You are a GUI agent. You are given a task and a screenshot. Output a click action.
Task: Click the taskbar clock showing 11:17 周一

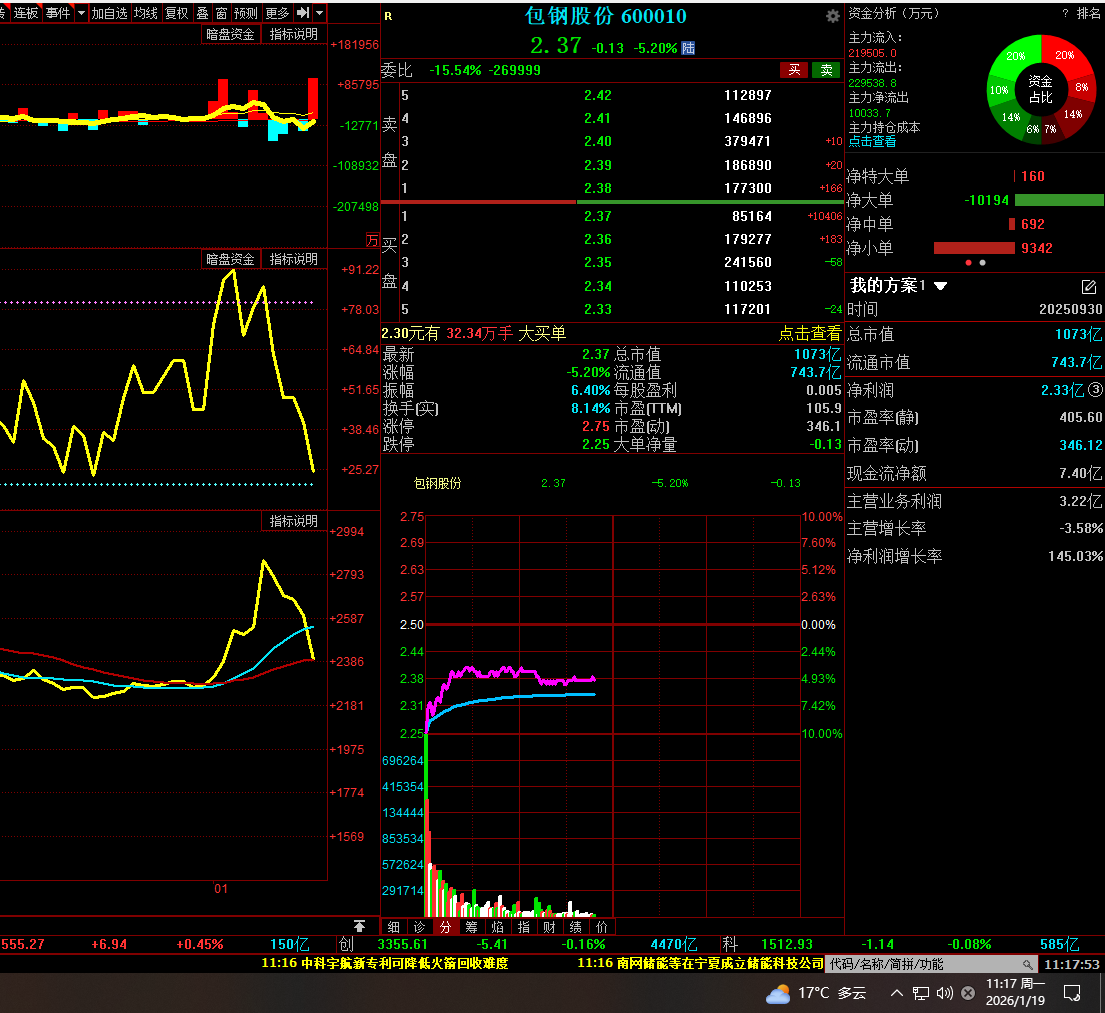click(1015, 993)
